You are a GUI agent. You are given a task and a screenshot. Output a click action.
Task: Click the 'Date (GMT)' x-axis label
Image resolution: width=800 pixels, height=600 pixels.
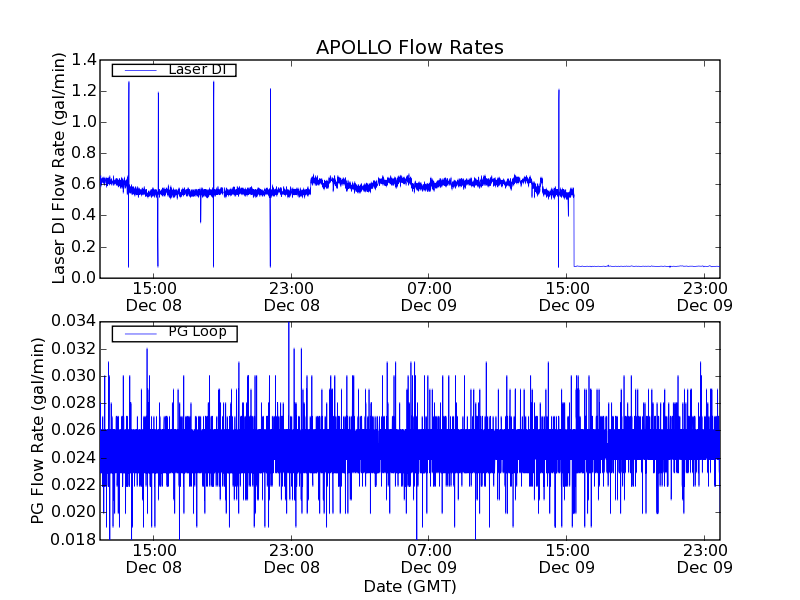tap(410, 586)
